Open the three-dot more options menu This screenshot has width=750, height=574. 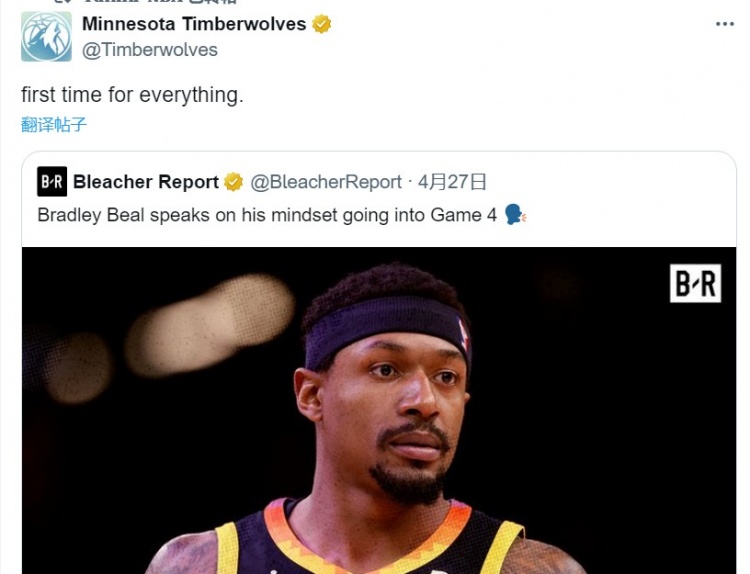[x=725, y=24]
